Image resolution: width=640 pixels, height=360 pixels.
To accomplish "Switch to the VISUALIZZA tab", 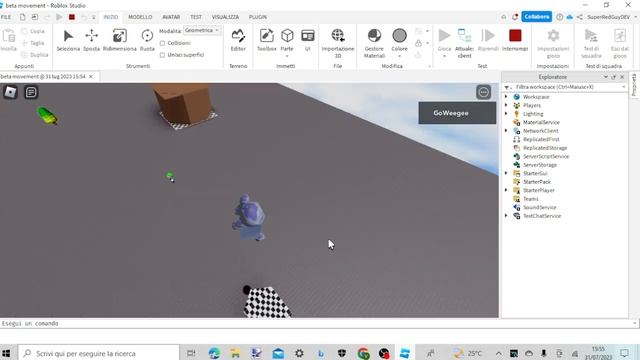I will click(225, 17).
